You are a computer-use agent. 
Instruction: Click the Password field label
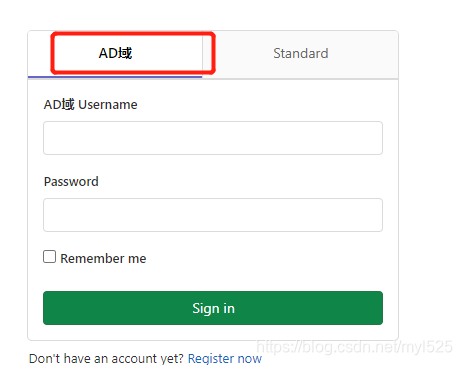[x=71, y=182]
